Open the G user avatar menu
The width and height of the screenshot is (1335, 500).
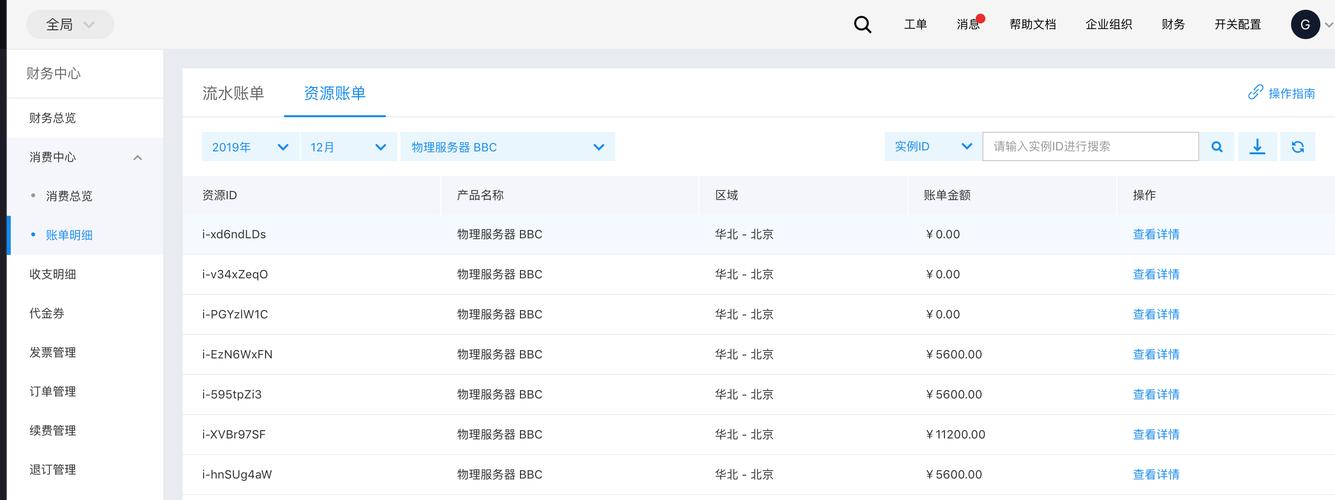(x=1305, y=25)
